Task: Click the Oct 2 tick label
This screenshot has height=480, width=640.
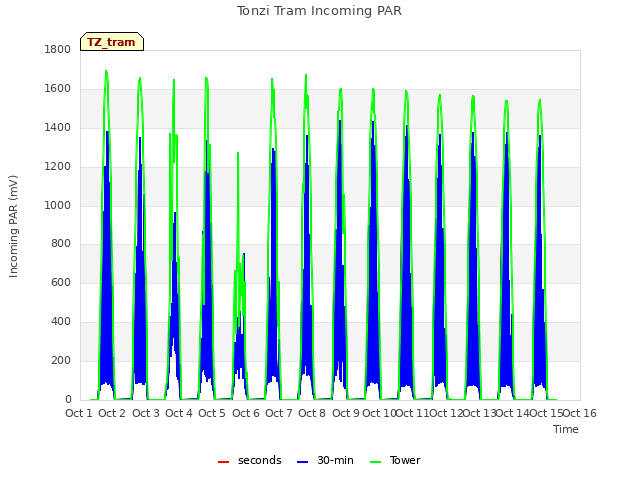Action: pos(112,413)
